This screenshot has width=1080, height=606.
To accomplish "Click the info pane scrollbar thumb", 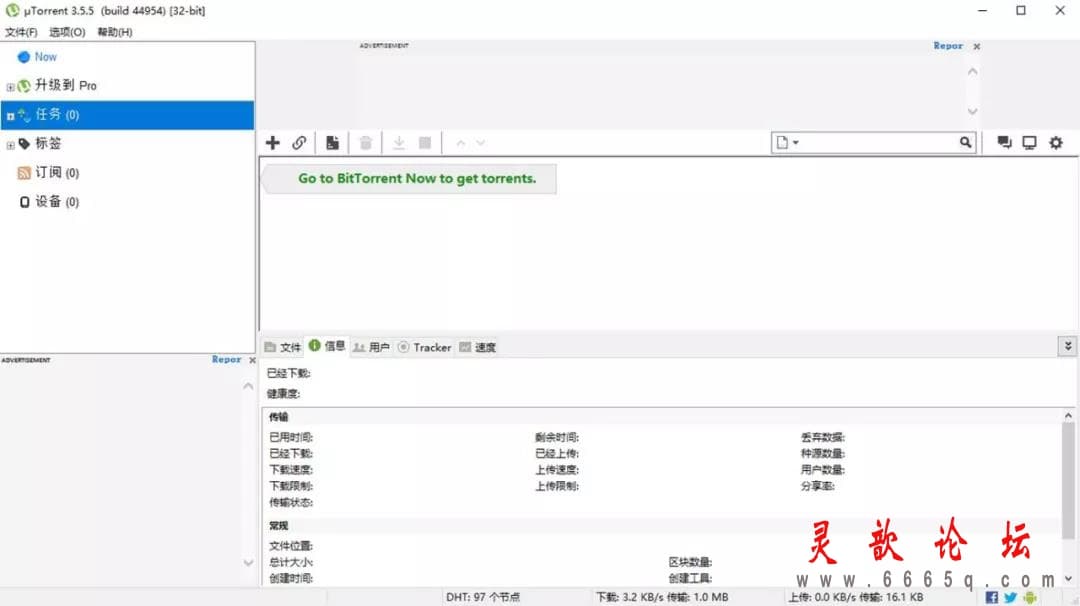I will (1068, 480).
